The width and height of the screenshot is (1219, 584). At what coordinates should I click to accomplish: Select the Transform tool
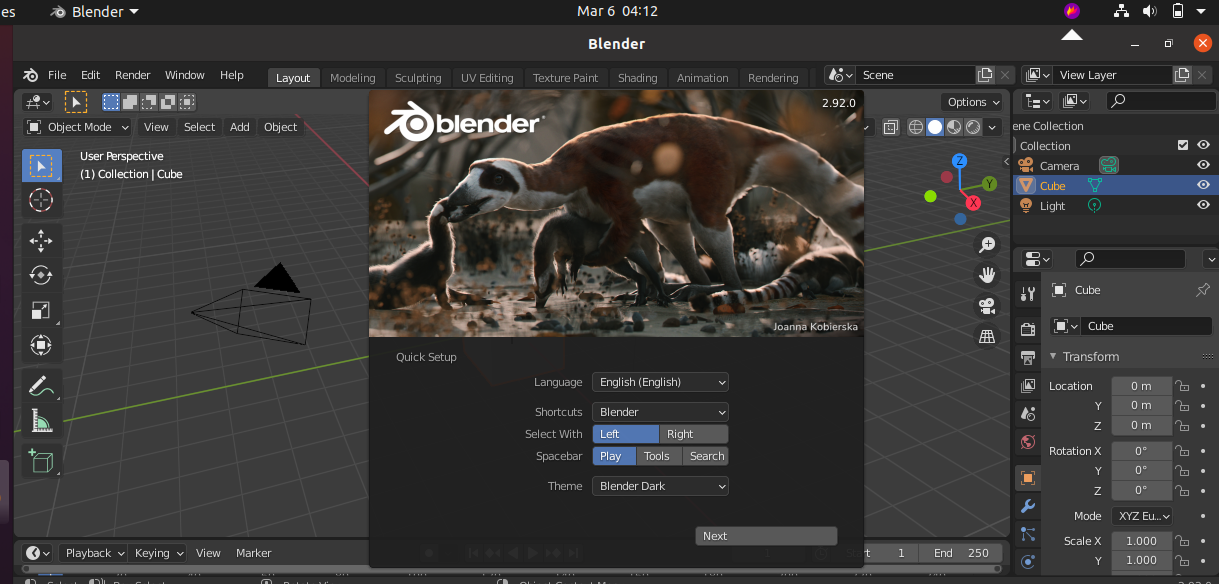[x=41, y=345]
